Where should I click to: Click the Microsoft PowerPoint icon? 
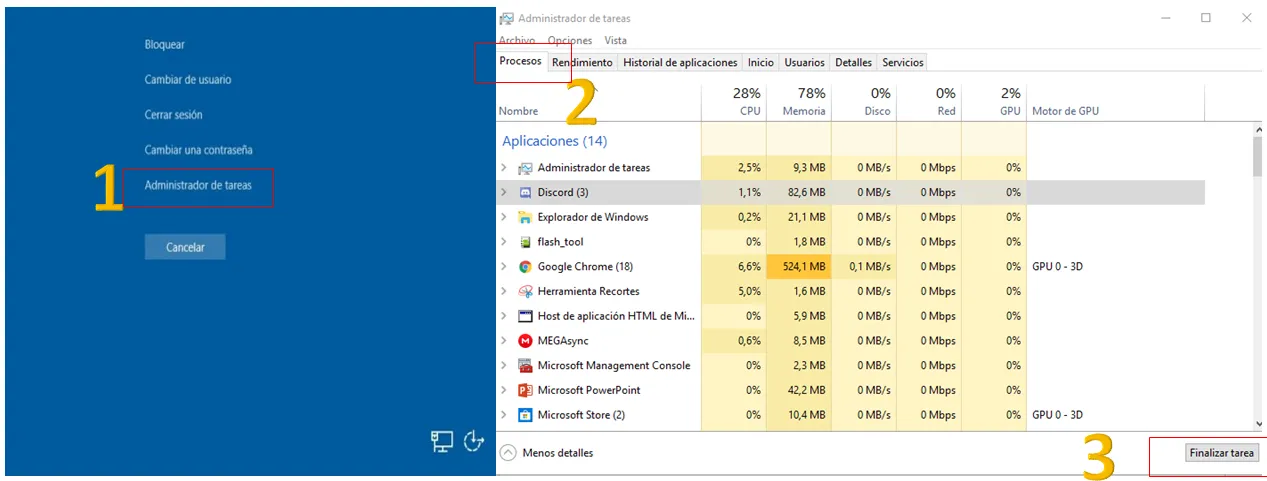[525, 390]
